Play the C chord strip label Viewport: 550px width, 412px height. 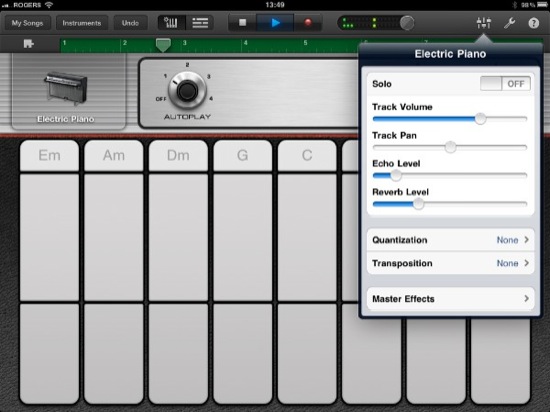point(307,155)
